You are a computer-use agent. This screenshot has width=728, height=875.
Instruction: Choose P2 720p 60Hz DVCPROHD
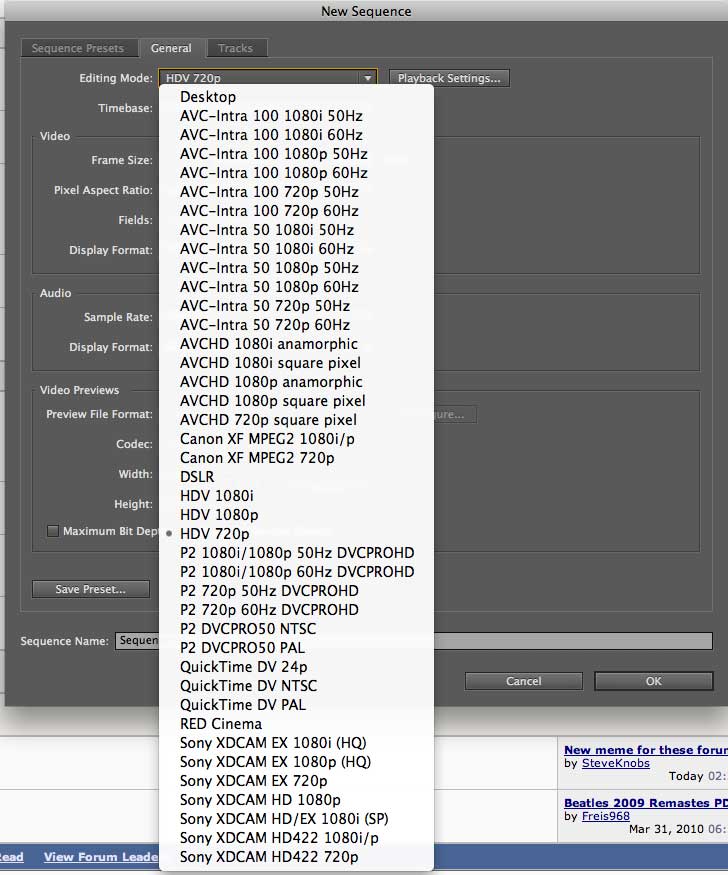[296, 609]
